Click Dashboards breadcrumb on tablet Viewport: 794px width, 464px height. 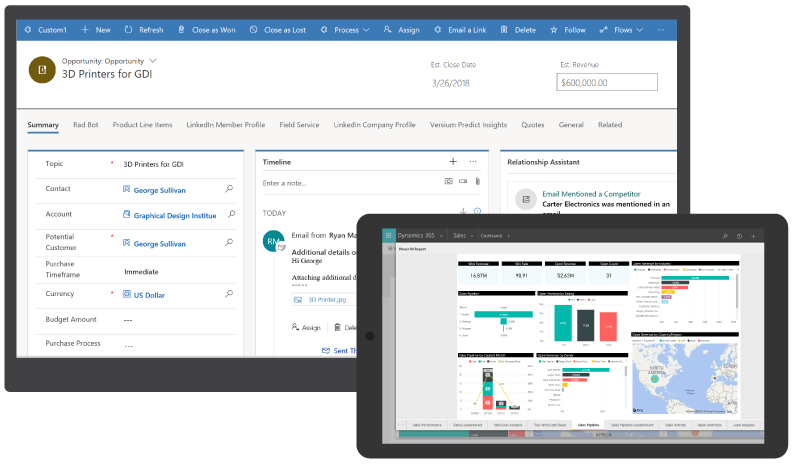pos(491,236)
